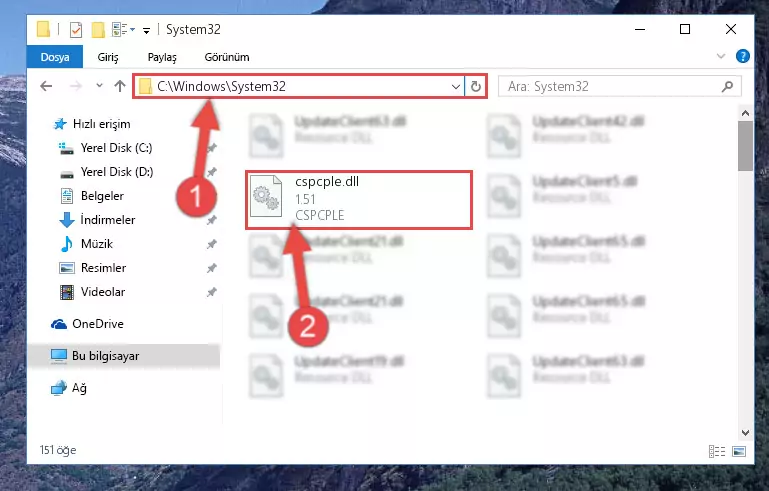This screenshot has width=769, height=491.
Task: Expand the ribbon with the chevron
Action: (x=720, y=56)
